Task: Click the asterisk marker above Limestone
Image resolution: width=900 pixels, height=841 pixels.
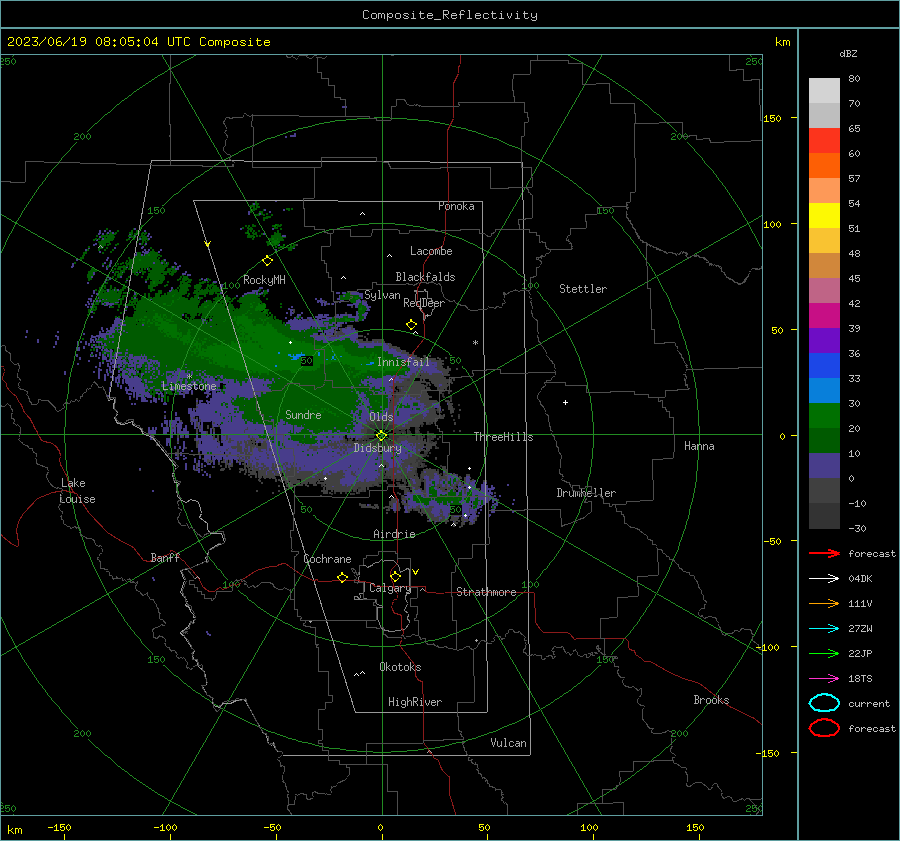Action: [189, 377]
